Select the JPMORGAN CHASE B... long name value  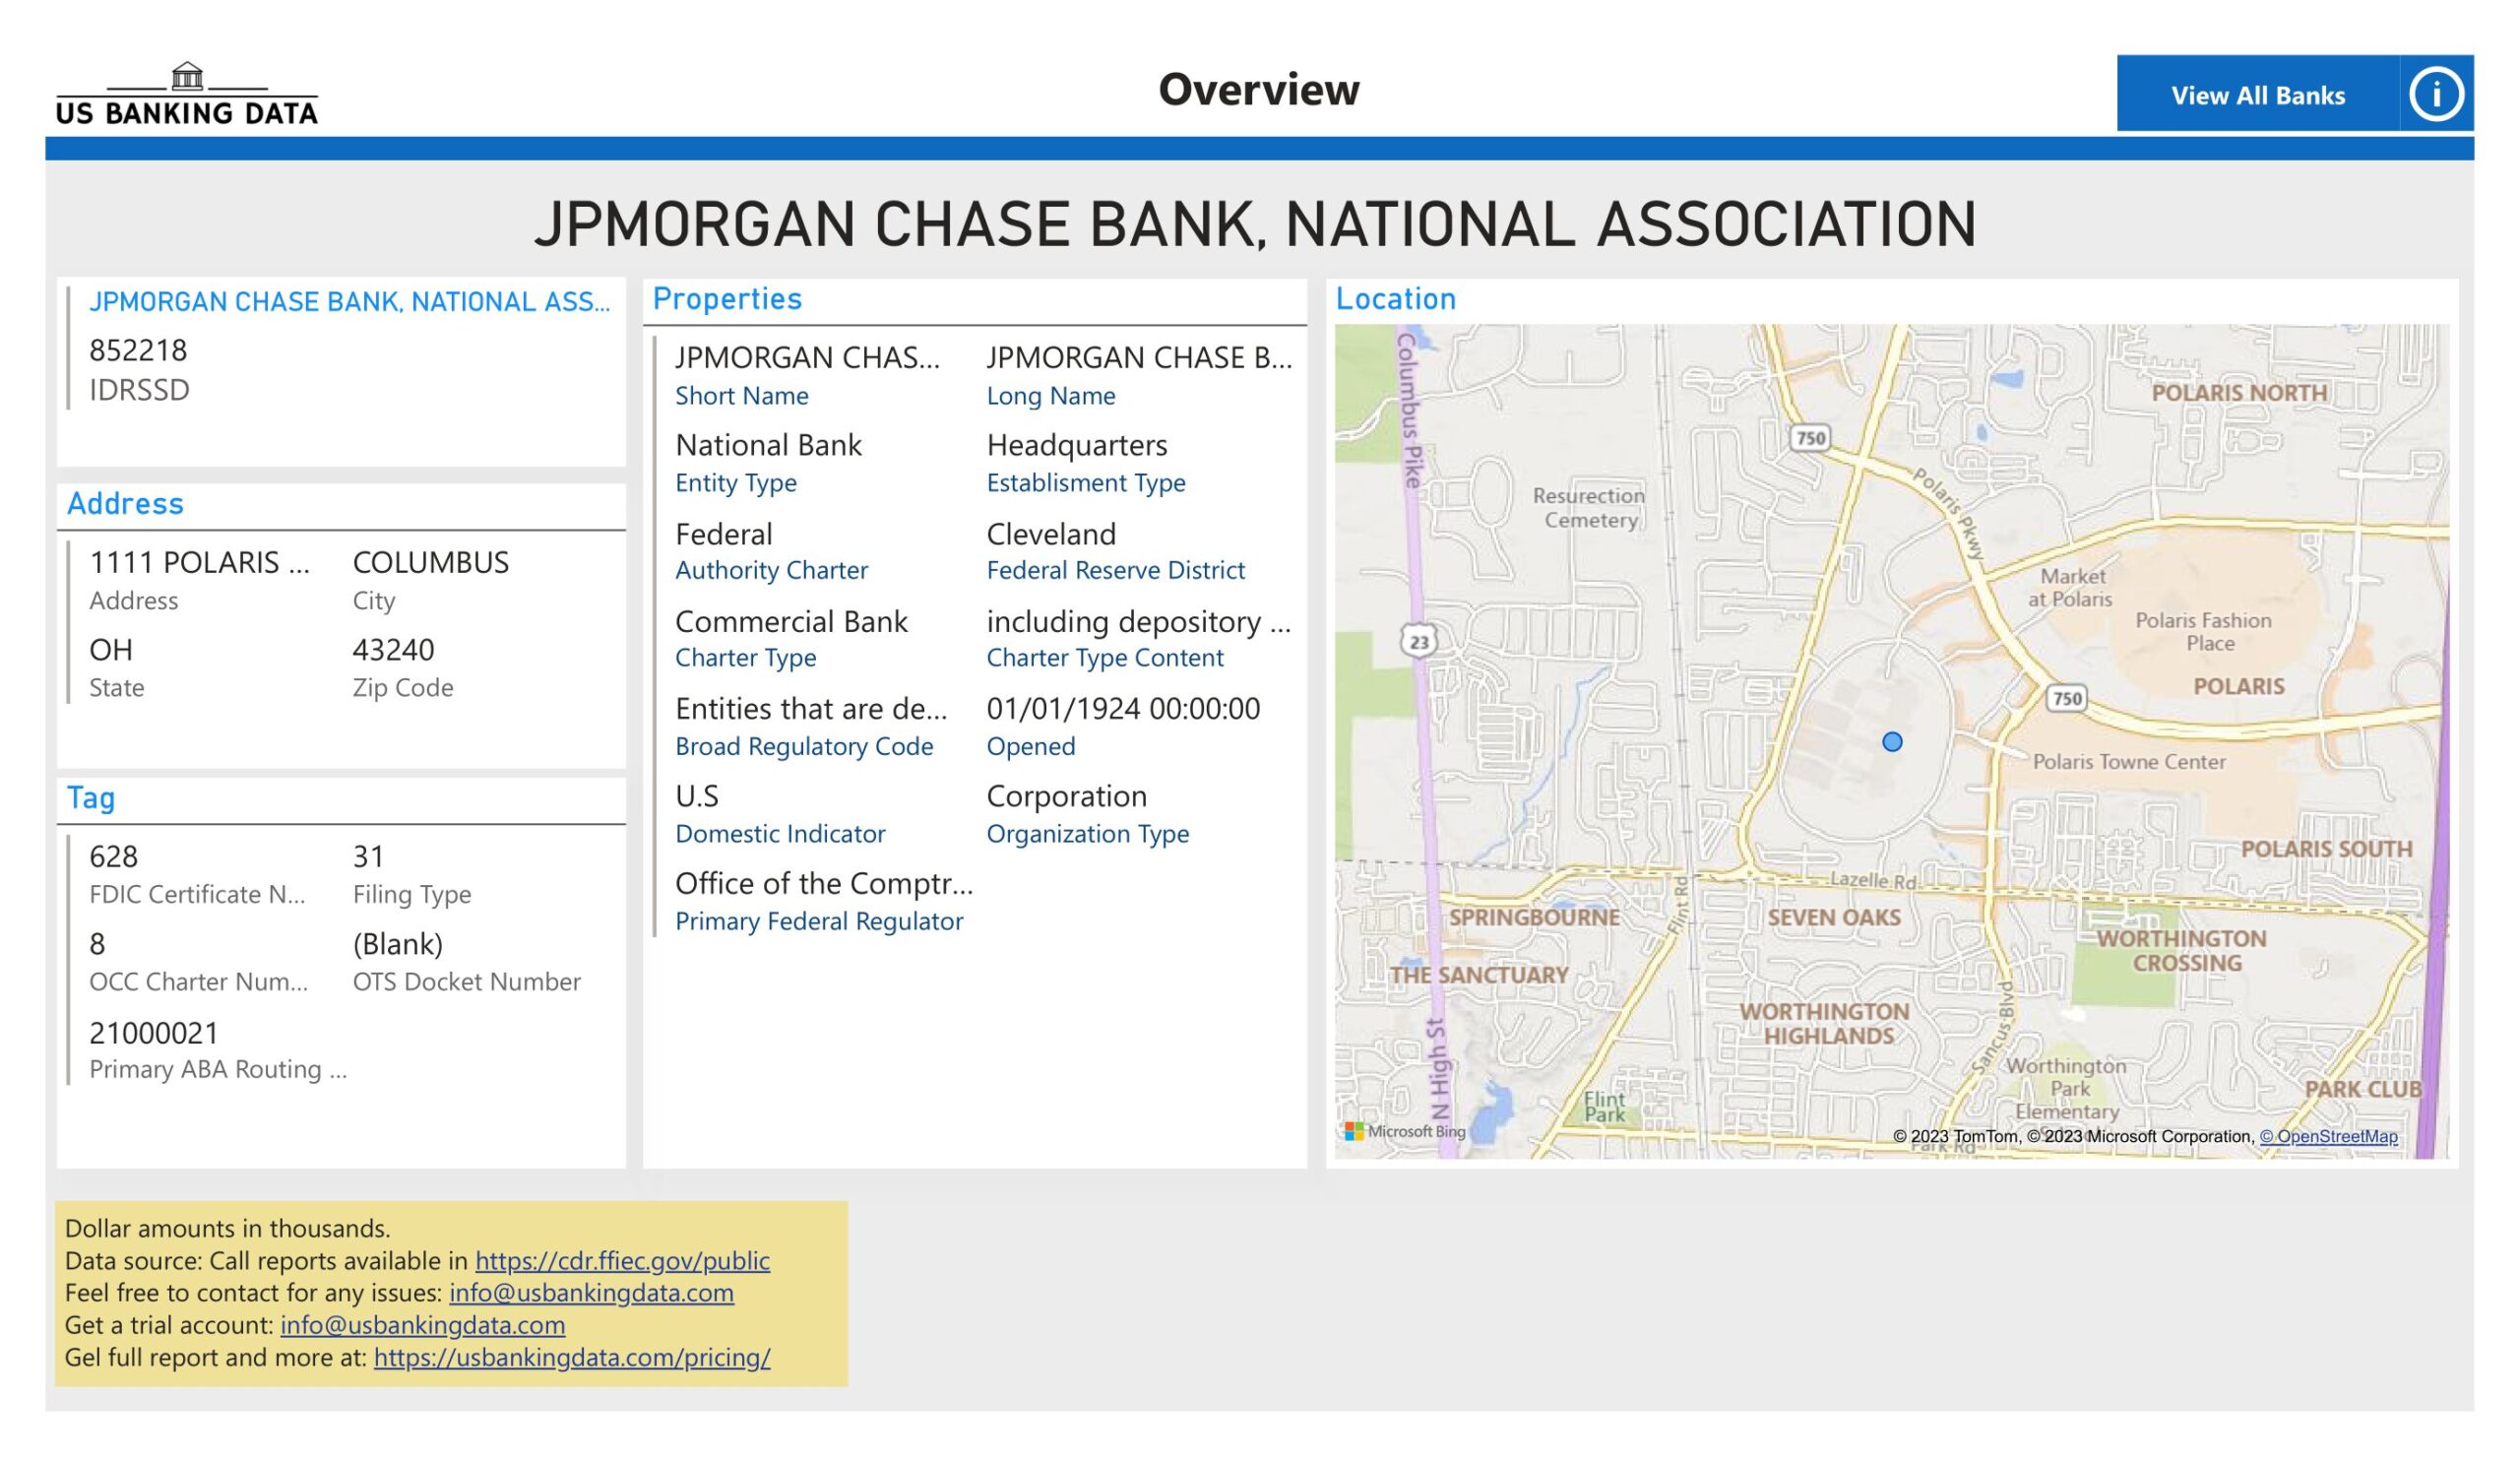[x=1139, y=358]
